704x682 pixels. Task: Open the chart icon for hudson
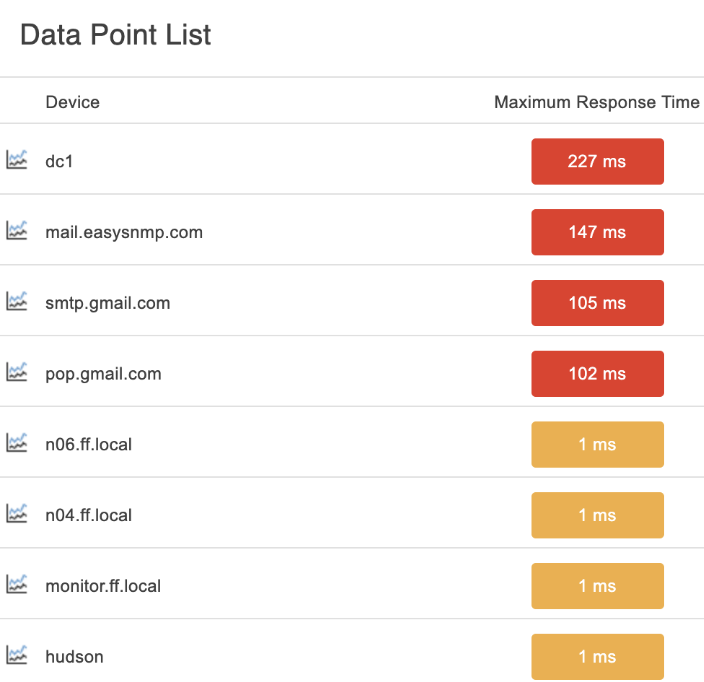point(17,655)
